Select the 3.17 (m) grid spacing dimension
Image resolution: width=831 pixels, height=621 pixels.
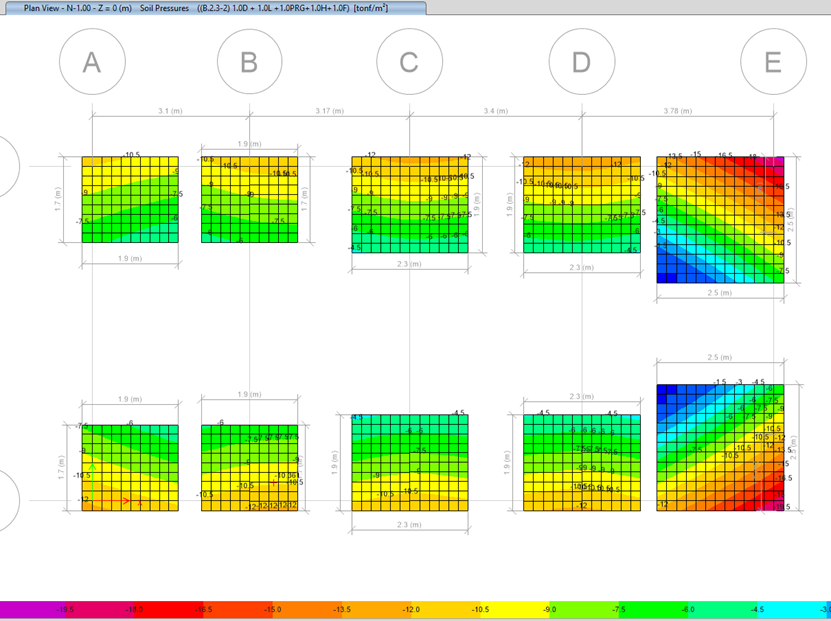(x=329, y=110)
